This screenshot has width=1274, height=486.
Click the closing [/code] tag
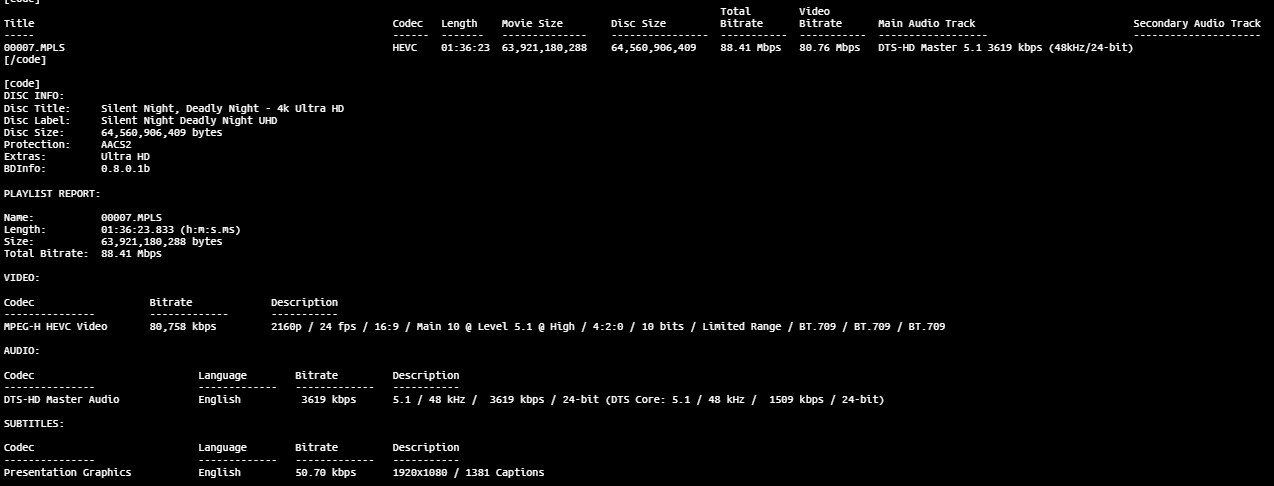pos(25,59)
